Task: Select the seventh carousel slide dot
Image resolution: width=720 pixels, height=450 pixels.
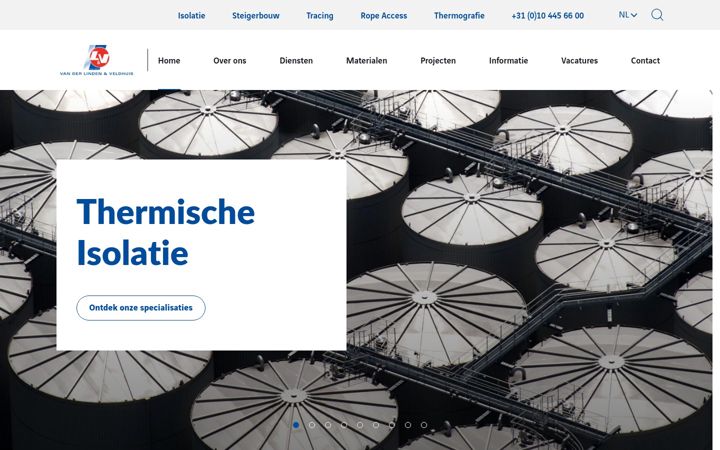Action: tap(392, 425)
